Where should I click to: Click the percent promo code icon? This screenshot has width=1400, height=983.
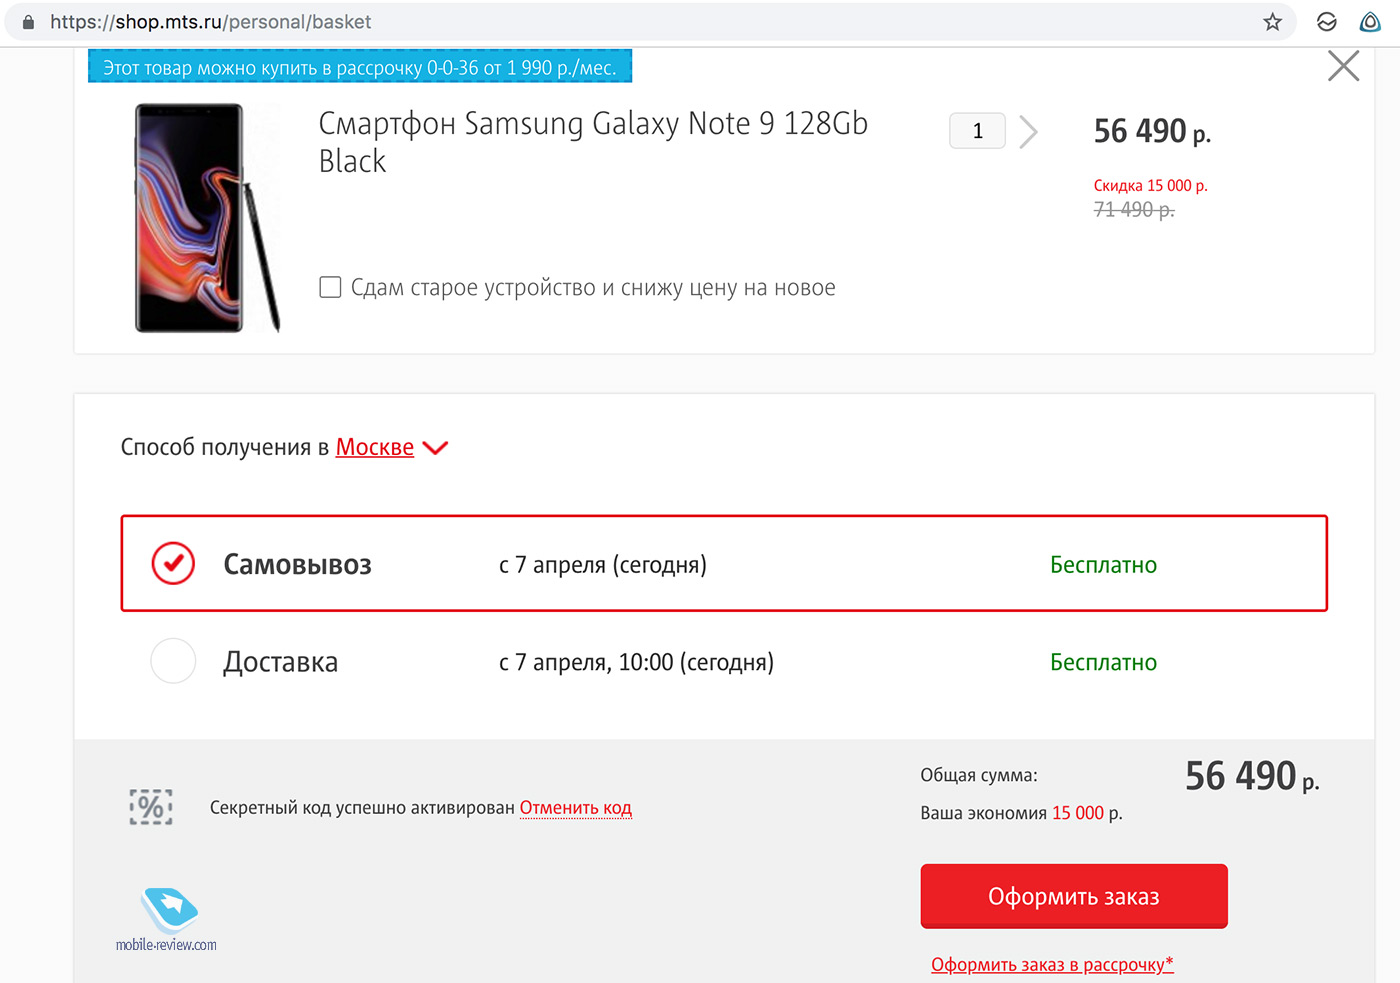151,806
